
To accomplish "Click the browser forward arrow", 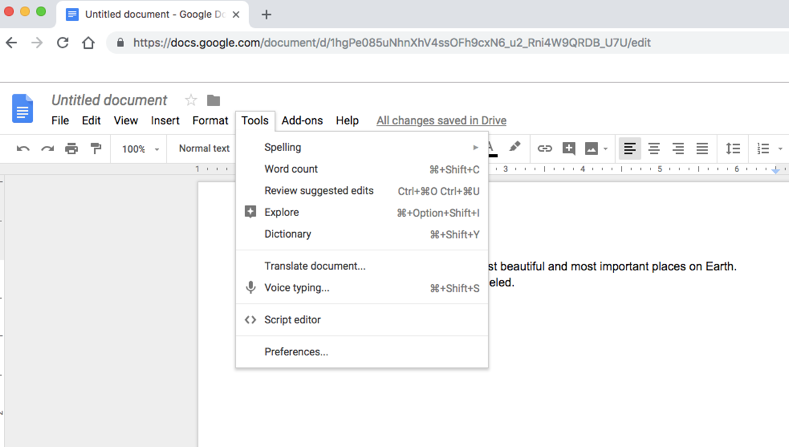I will [37, 43].
